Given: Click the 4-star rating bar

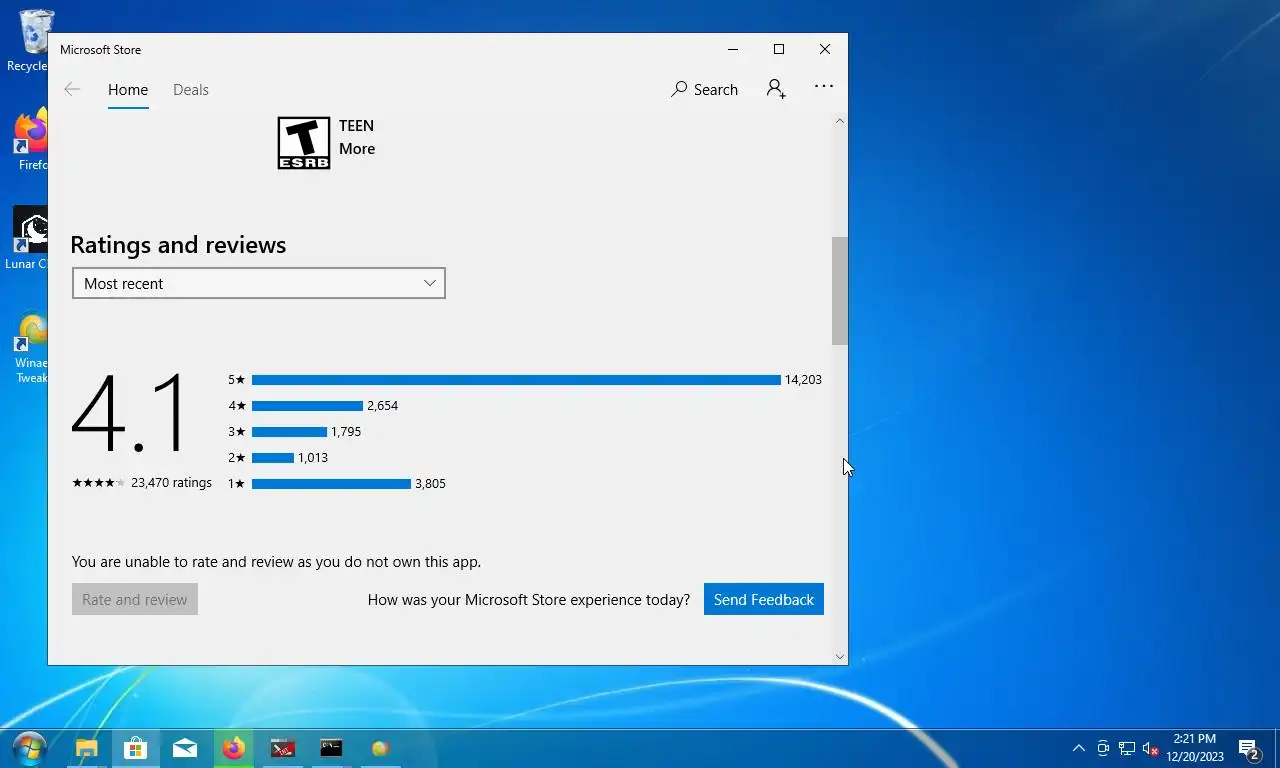Looking at the screenshot, I should (x=307, y=406).
